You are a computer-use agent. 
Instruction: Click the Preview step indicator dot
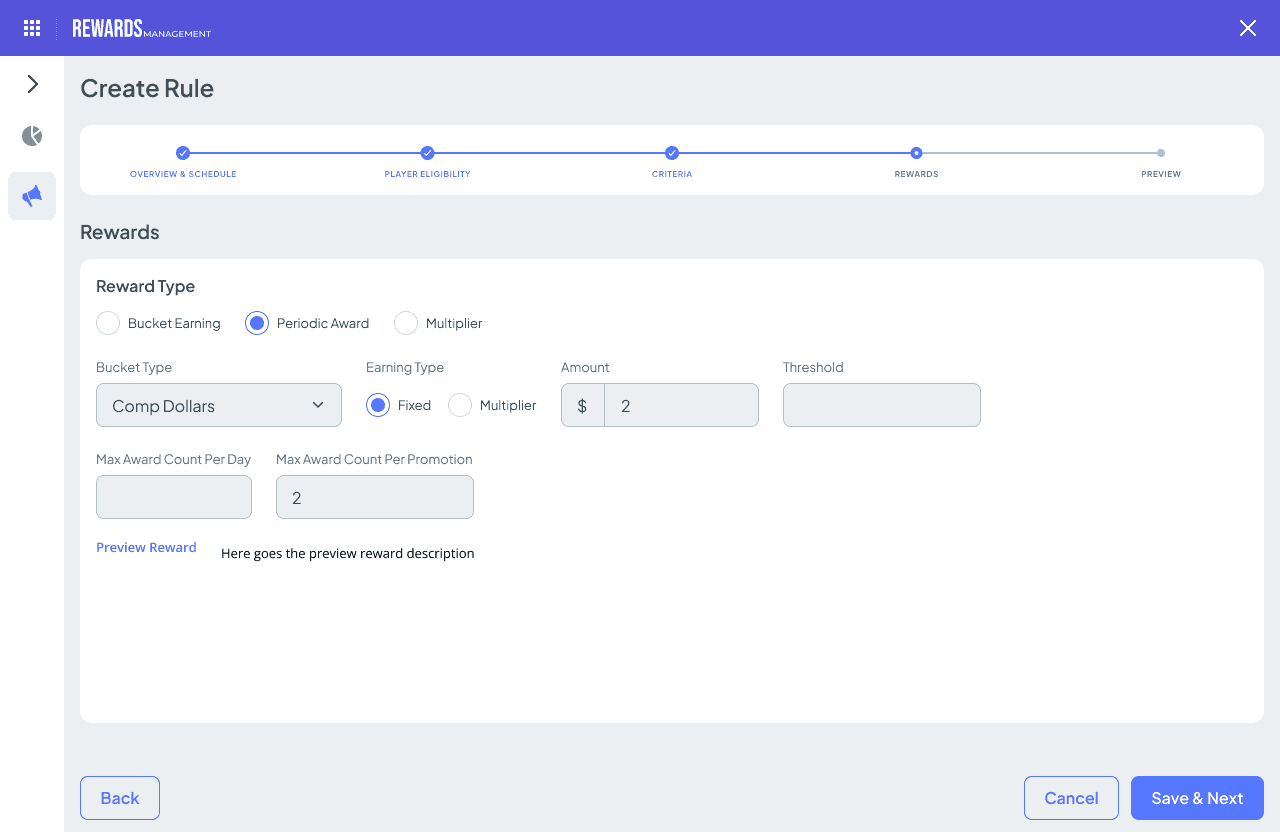click(x=1160, y=155)
